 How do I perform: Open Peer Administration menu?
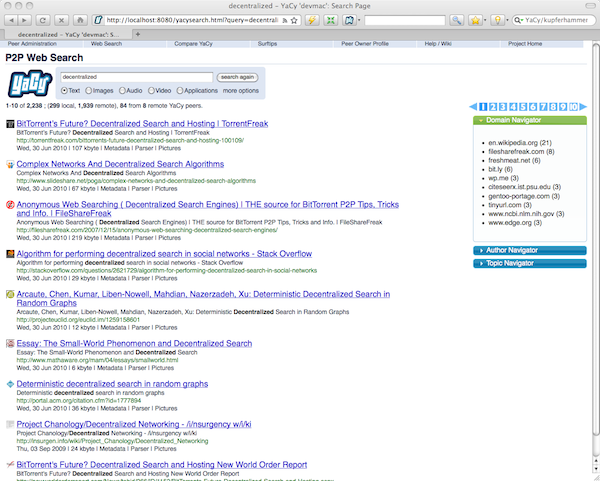(x=32, y=44)
